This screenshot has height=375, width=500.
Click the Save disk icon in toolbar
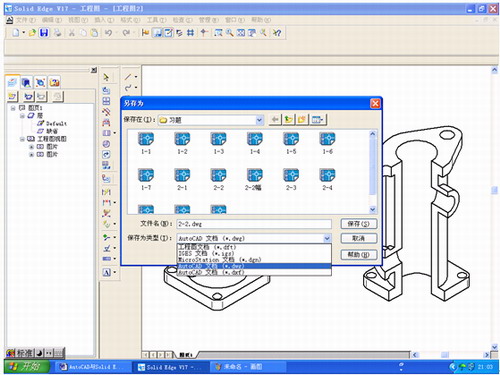tap(44, 33)
